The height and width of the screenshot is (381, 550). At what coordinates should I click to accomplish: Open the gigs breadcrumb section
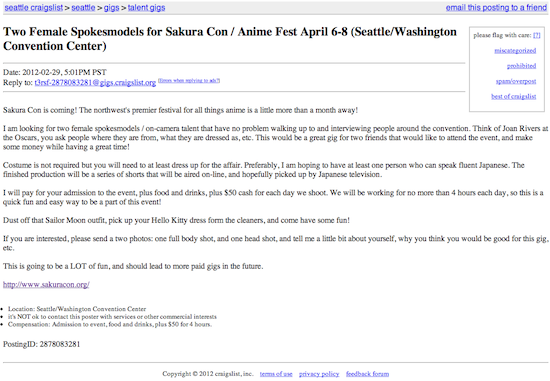[112, 8]
